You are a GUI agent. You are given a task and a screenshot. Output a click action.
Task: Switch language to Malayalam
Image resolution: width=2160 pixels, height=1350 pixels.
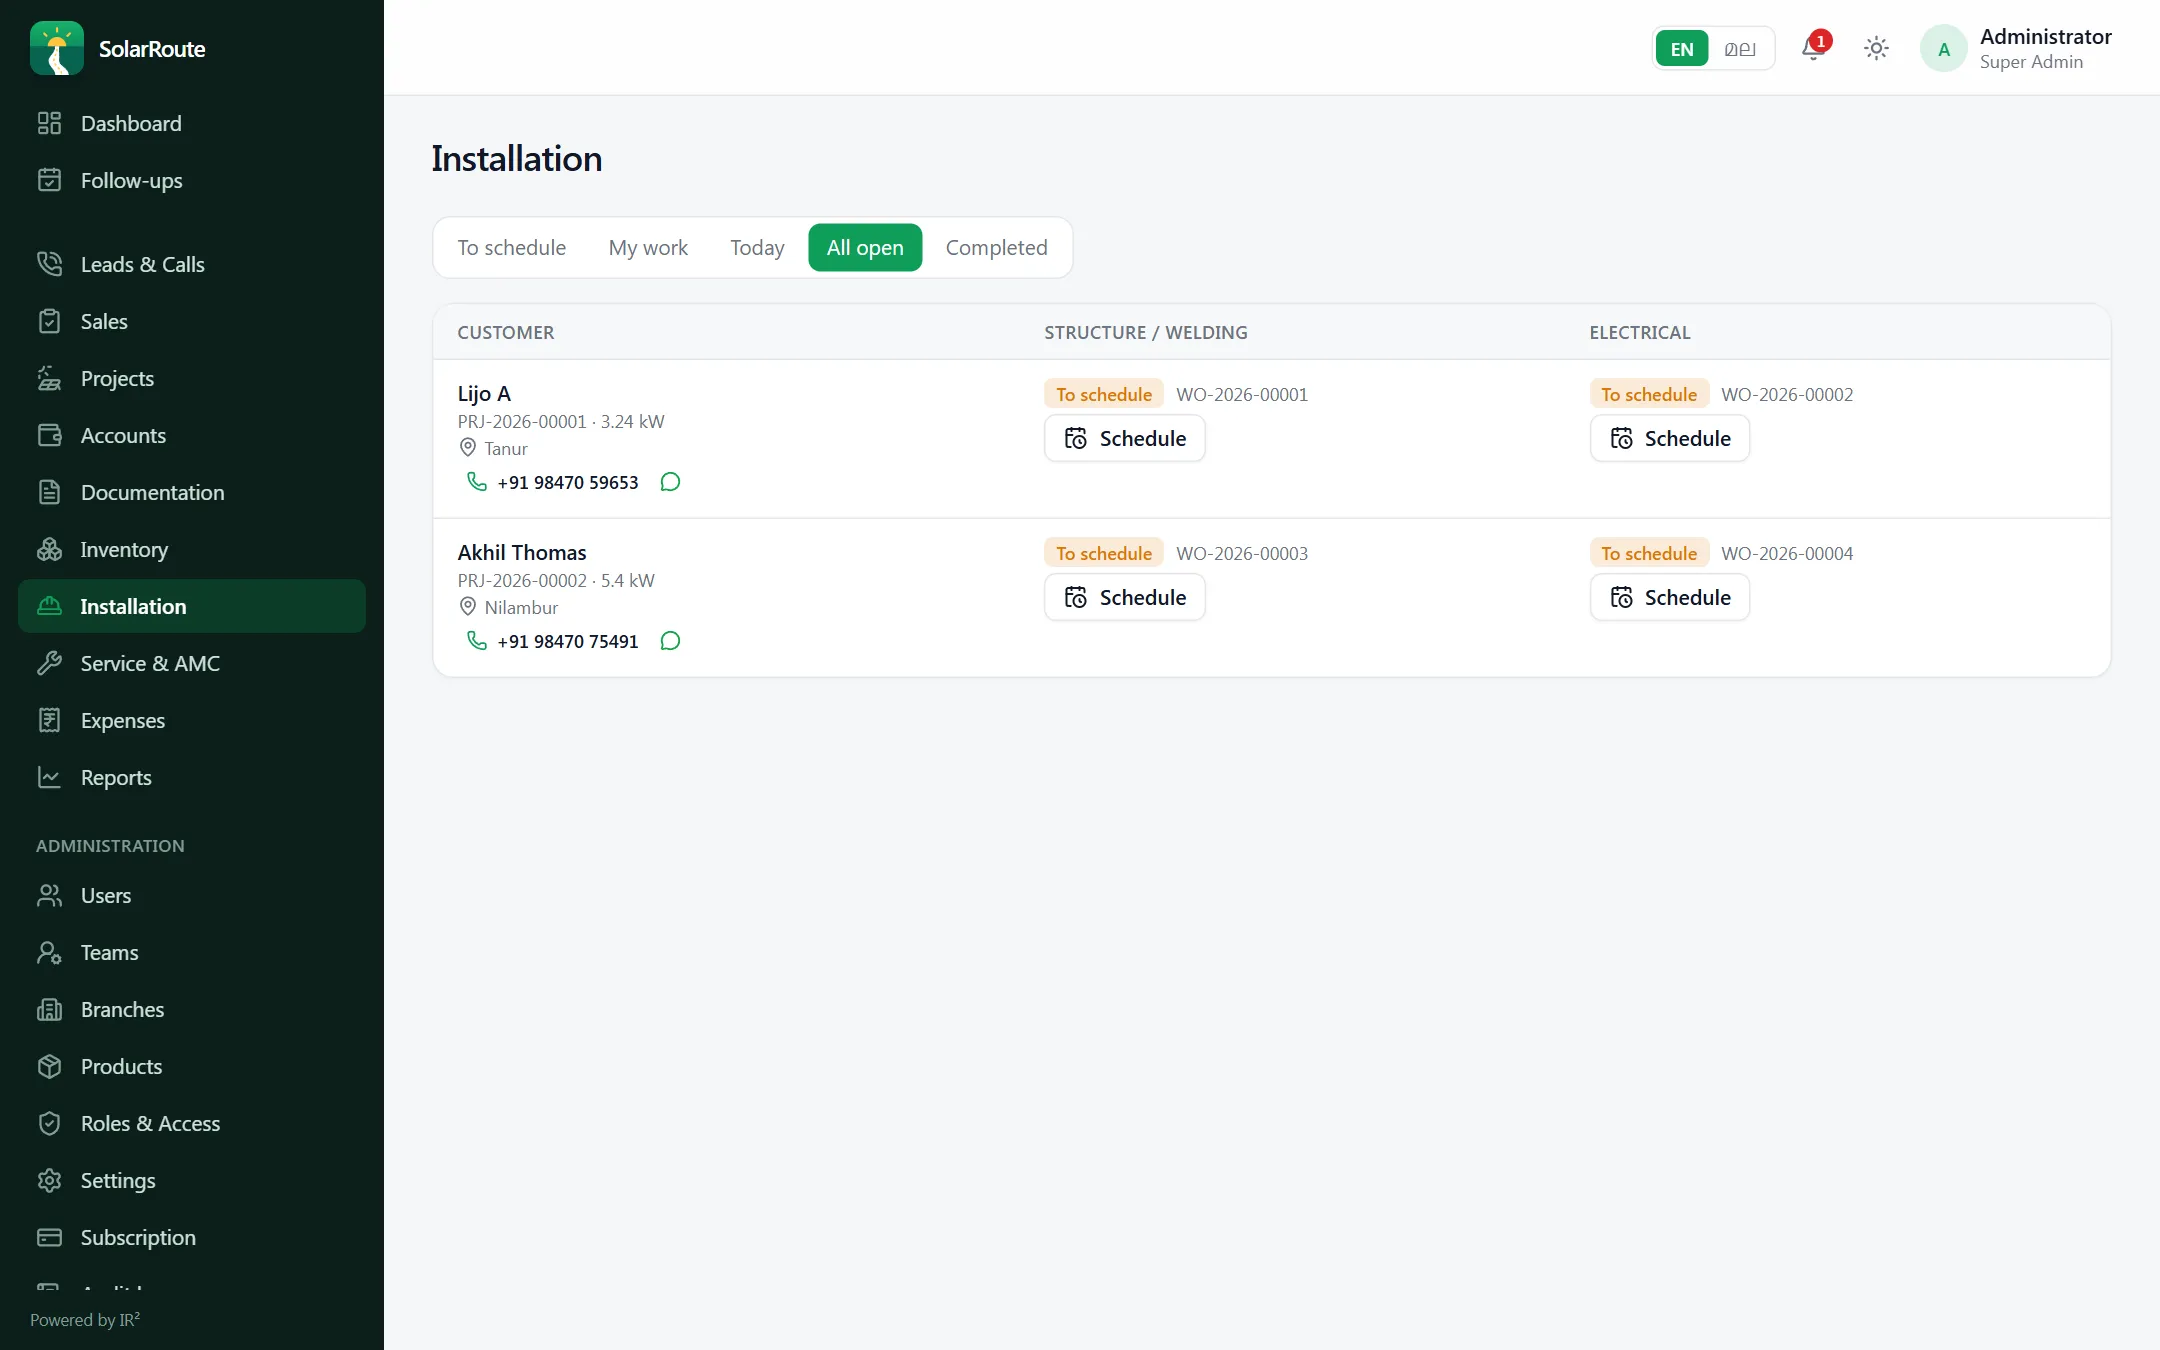(x=1740, y=48)
